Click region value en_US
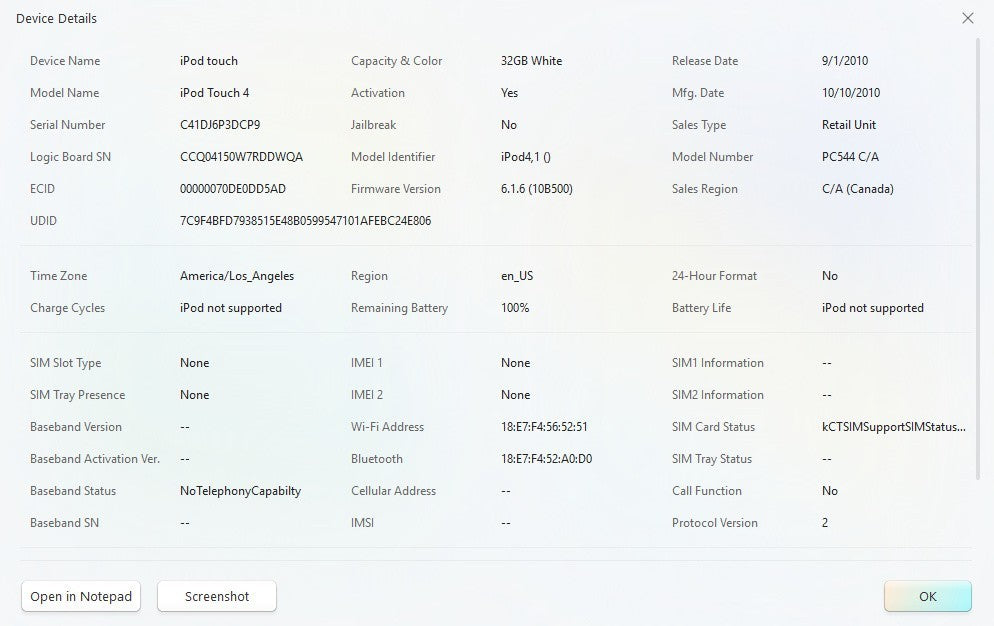 pyautogui.click(x=517, y=276)
